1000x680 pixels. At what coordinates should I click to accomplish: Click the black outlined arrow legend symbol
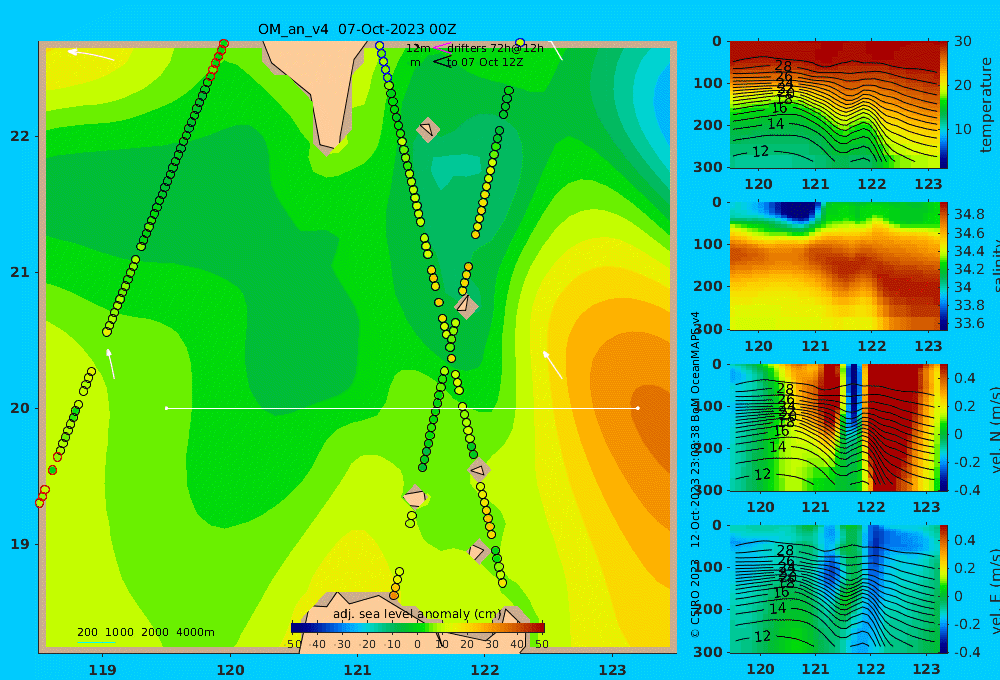(442, 62)
